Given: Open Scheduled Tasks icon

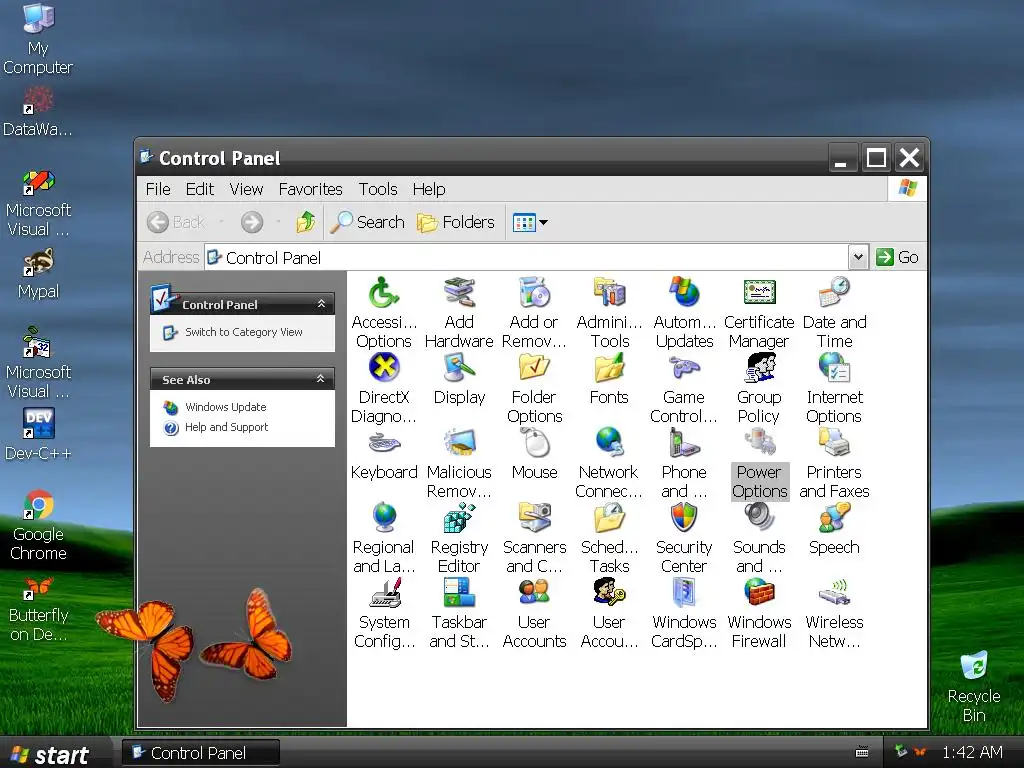Looking at the screenshot, I should coord(609,518).
